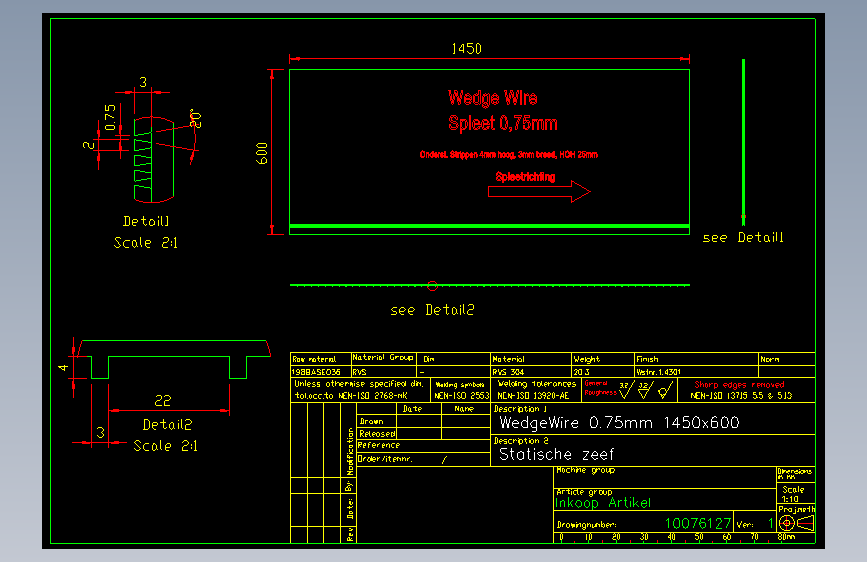Viewport: 867px width, 562px height.
Task: Select 'Scale 2:1' under Detail1
Action: [x=145, y=243]
